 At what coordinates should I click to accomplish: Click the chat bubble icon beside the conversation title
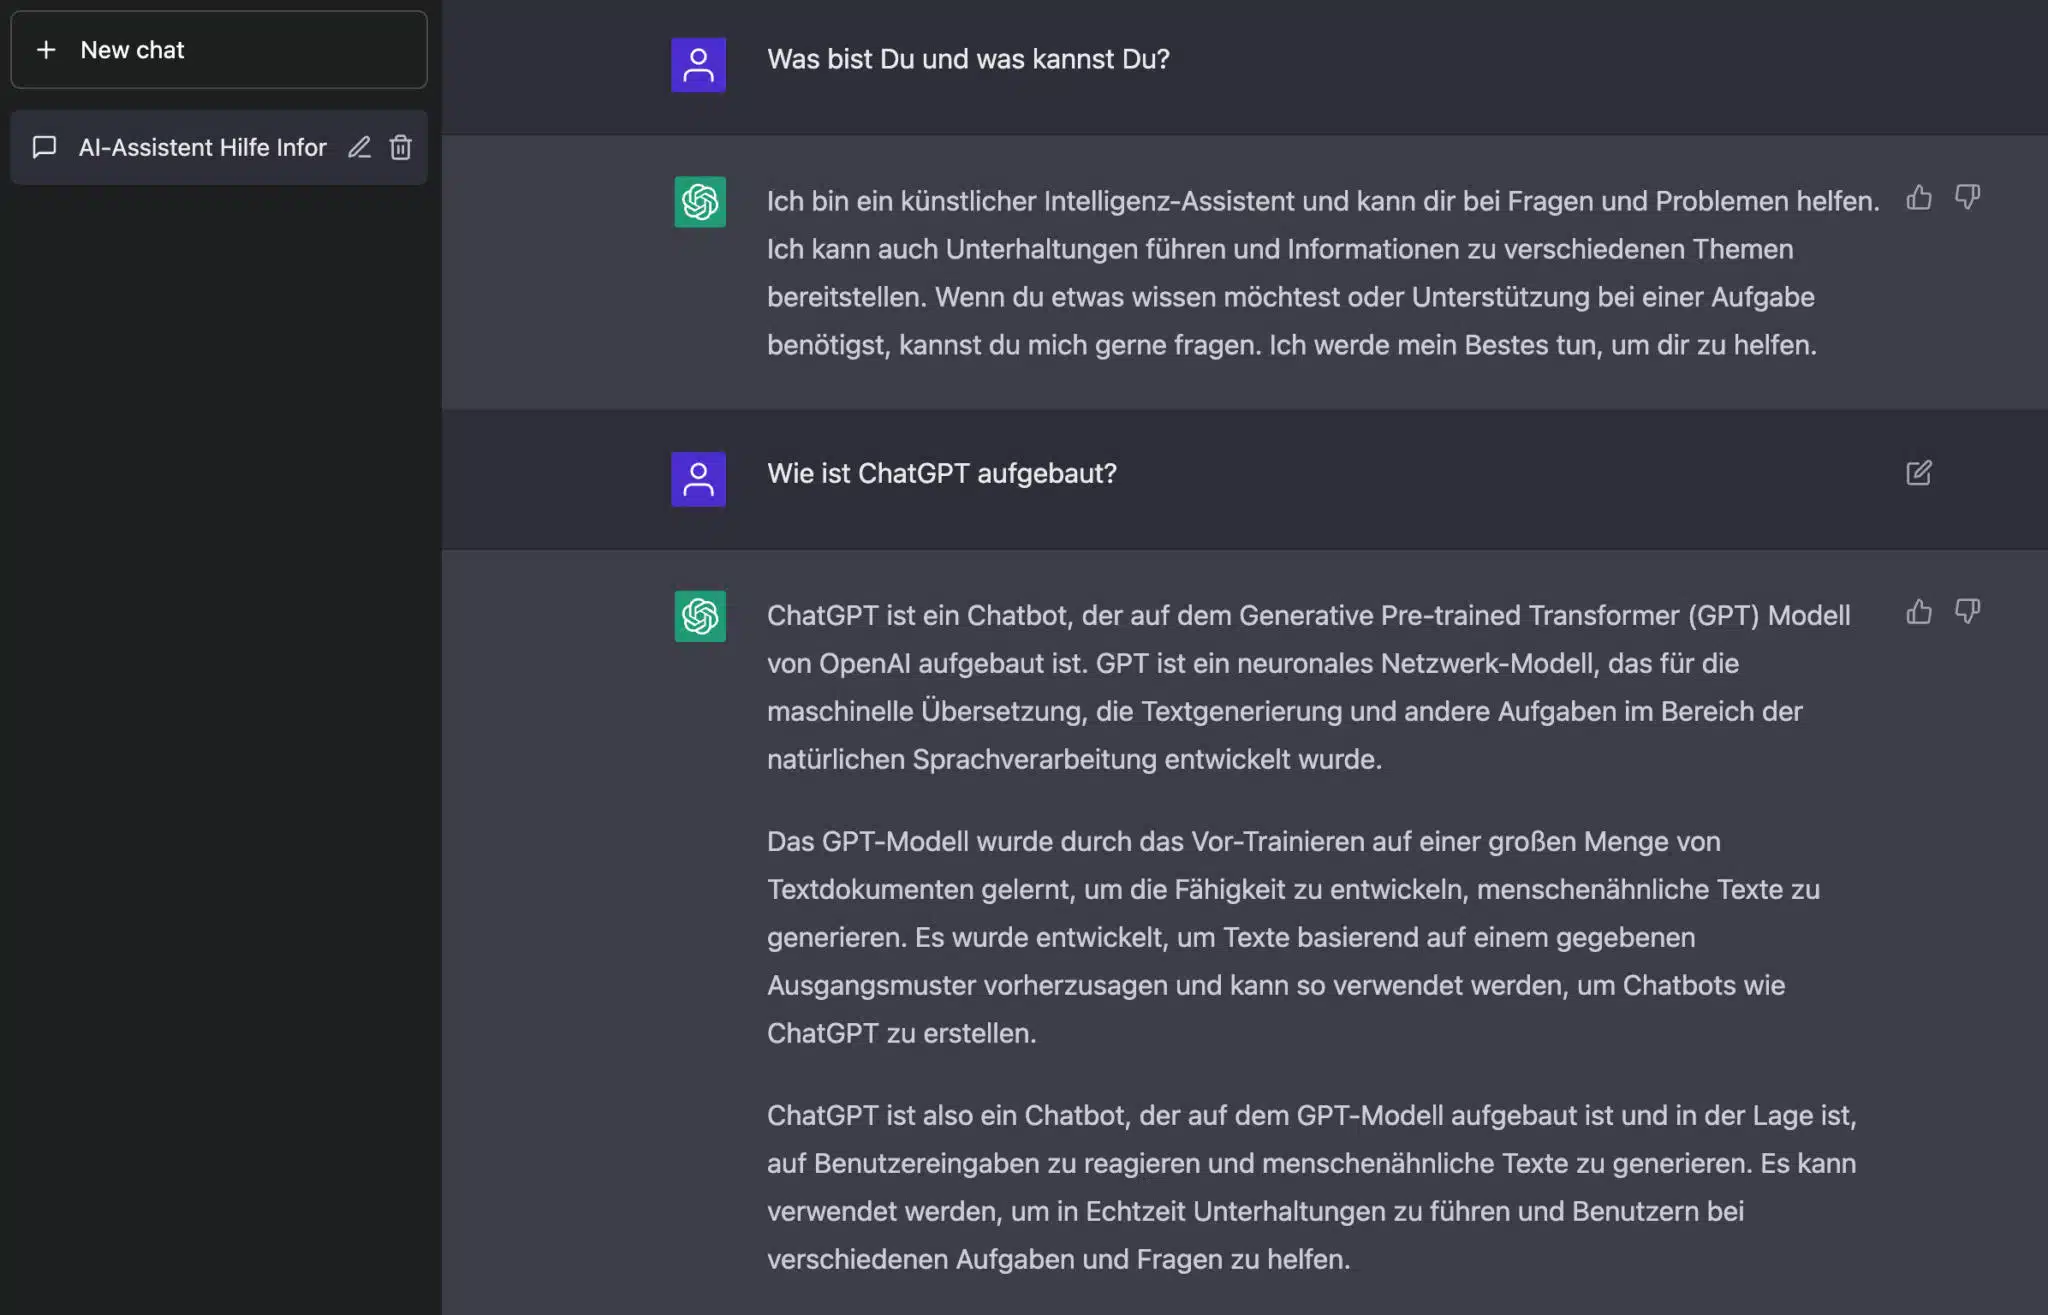click(44, 147)
